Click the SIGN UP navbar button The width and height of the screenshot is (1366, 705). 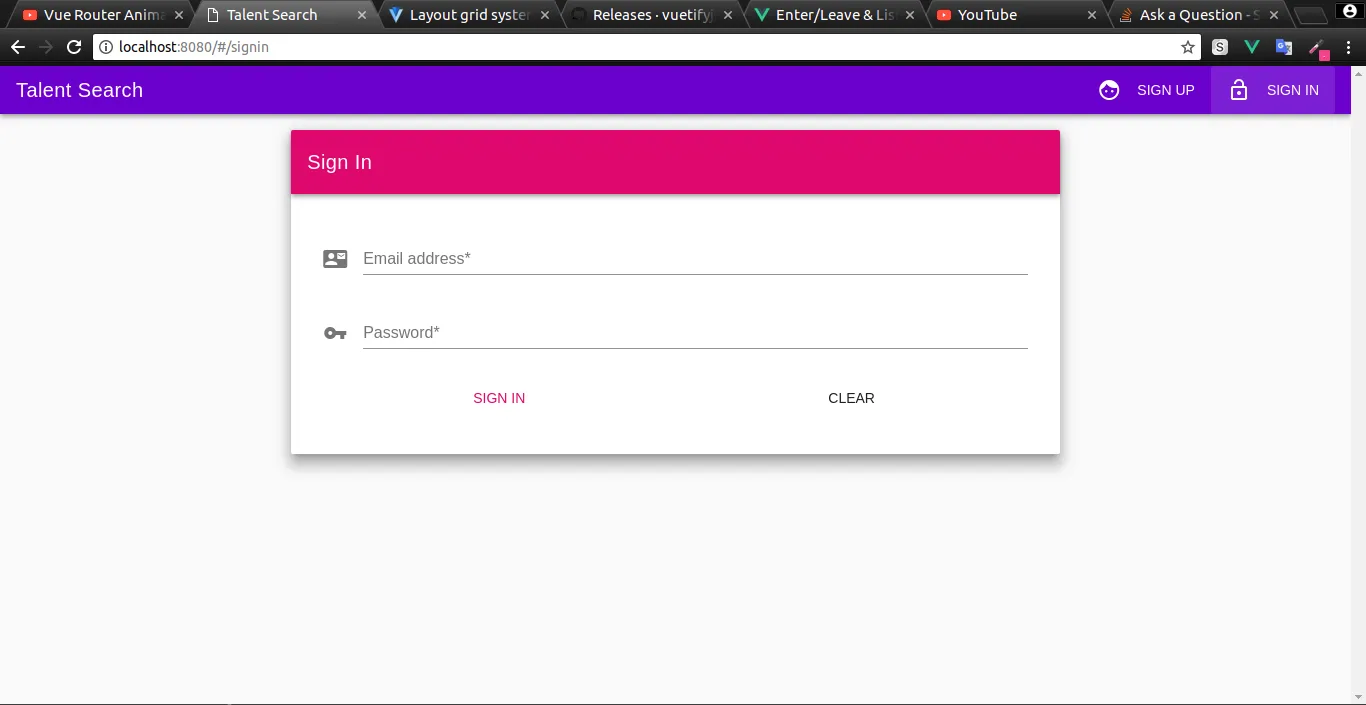pyautogui.click(x=1146, y=90)
